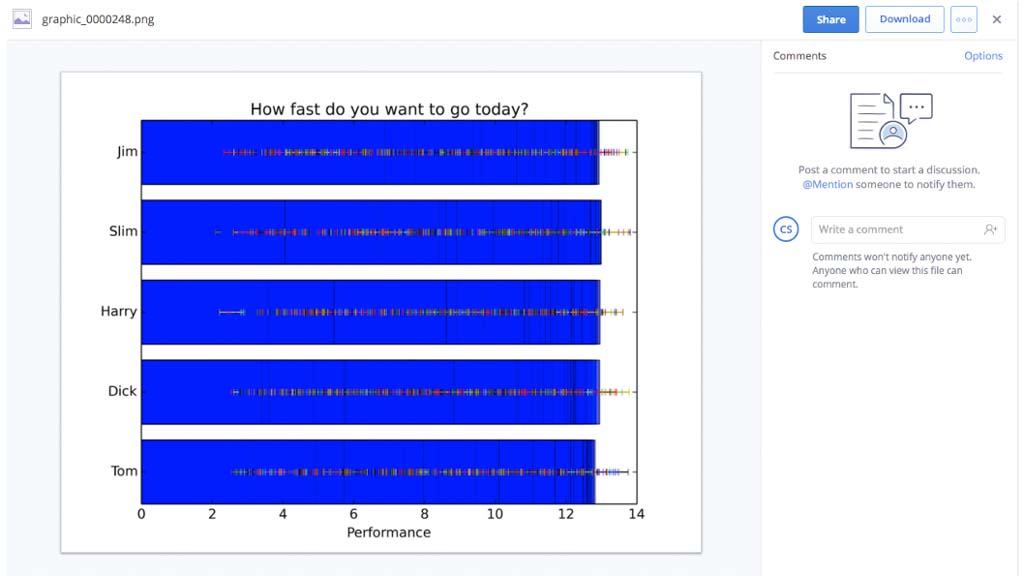
Task: Open the three-dot more options menu
Action: 964,19
